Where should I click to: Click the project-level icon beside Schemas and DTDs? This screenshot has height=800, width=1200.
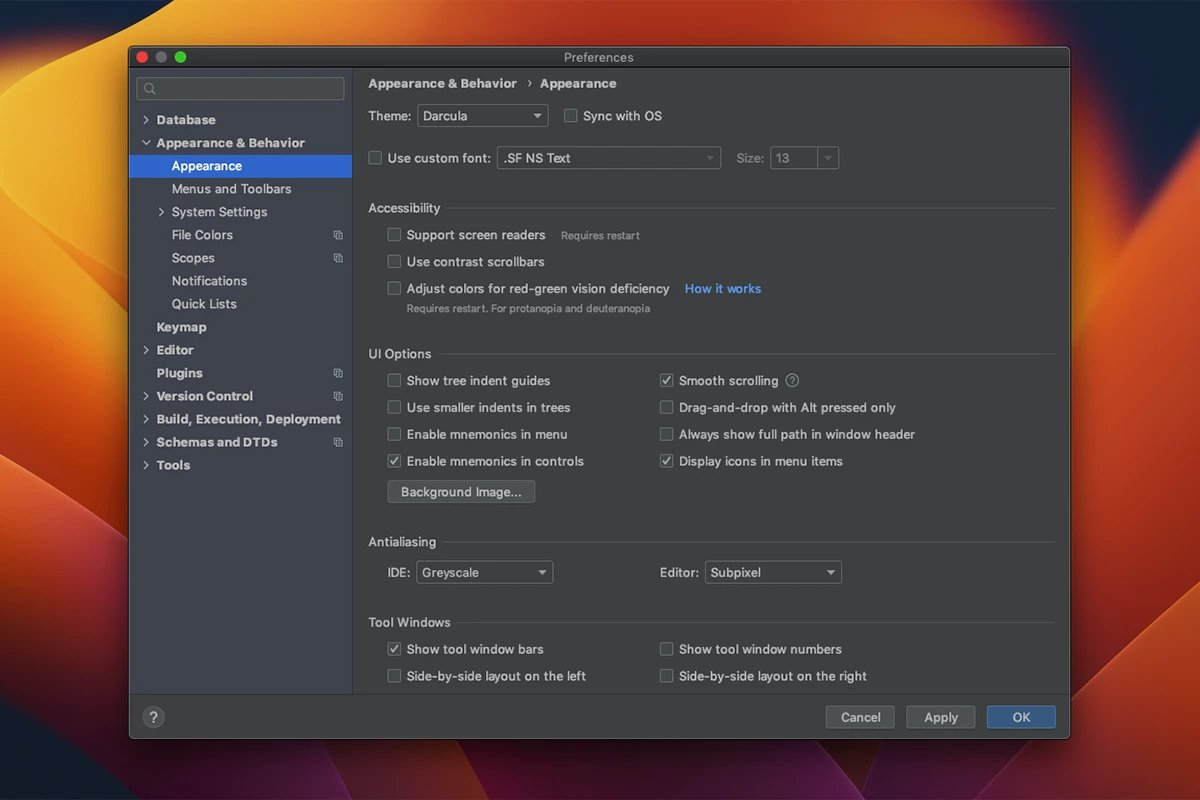pyautogui.click(x=338, y=442)
